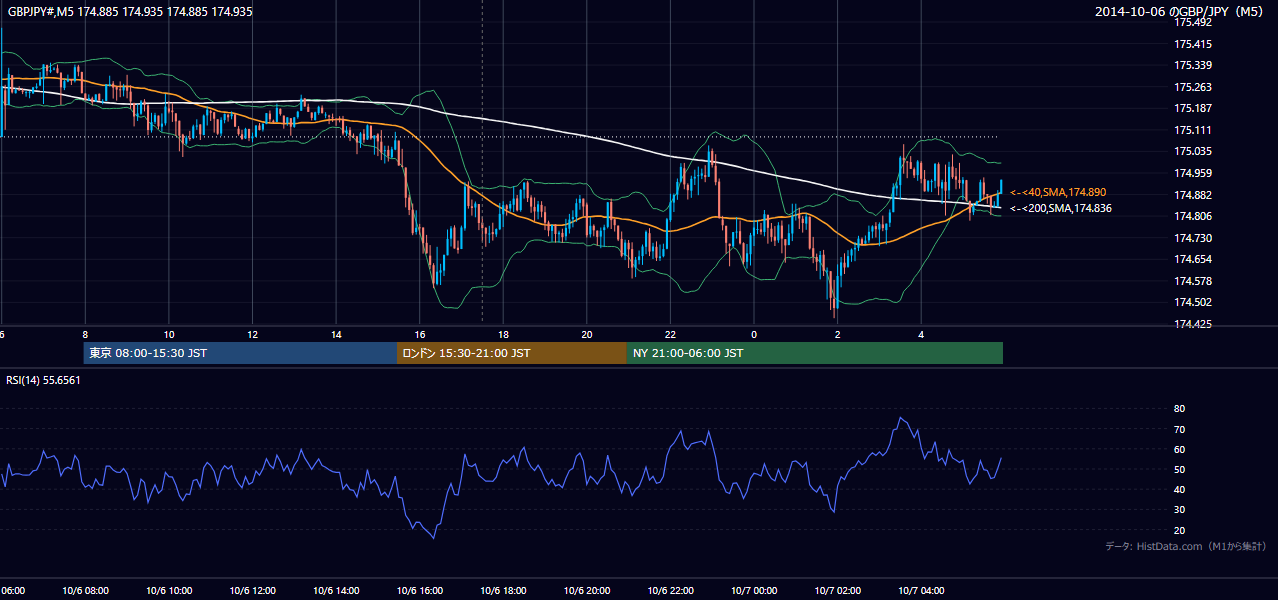
Task: Click price axis value 175.263
Action: [1193, 87]
